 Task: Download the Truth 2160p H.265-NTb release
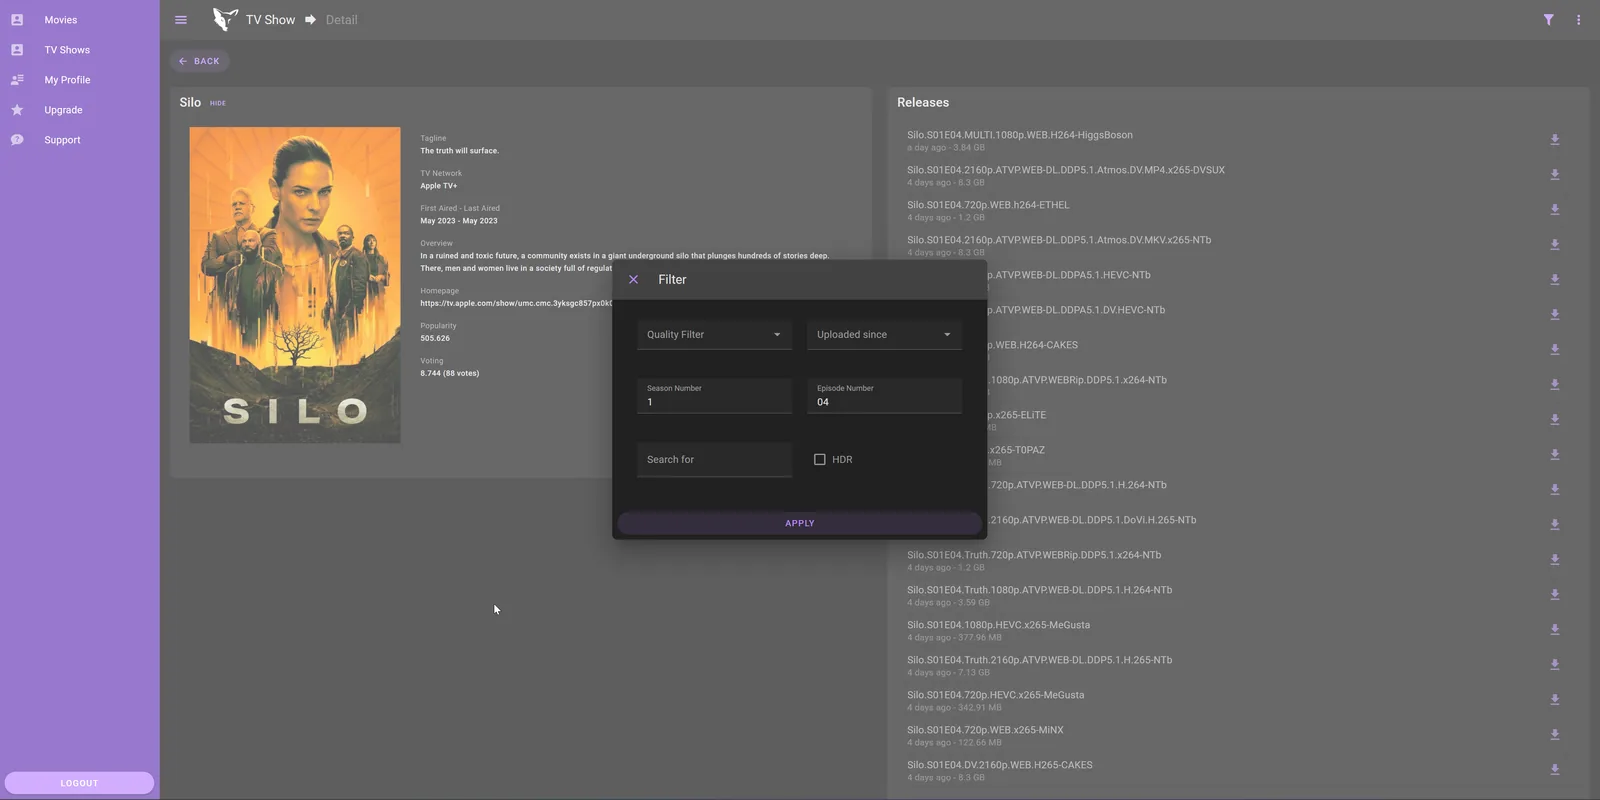[x=1554, y=665]
